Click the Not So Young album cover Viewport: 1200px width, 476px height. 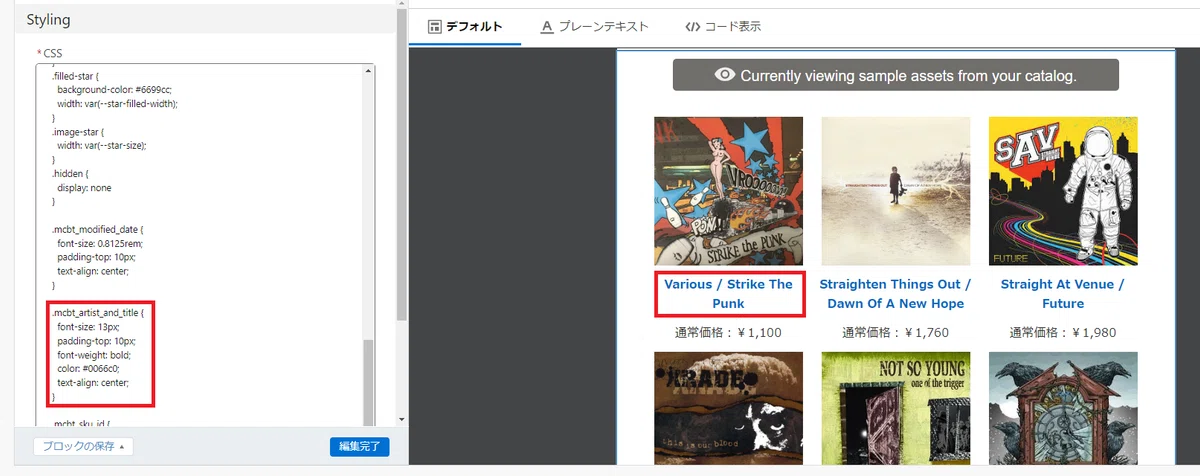coord(895,409)
